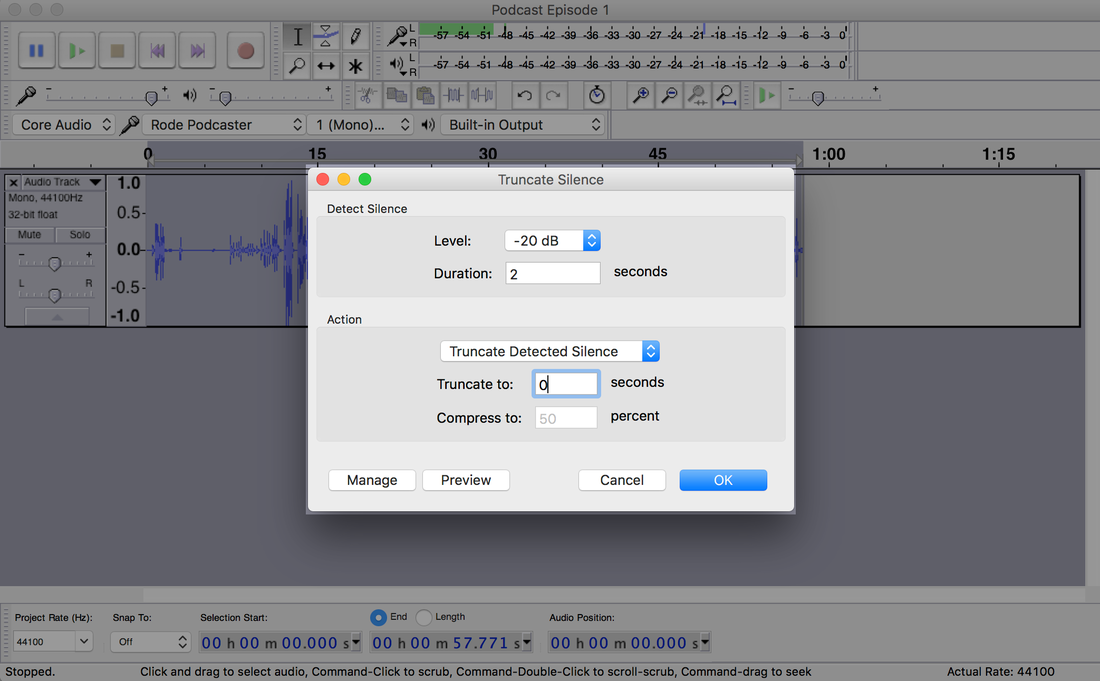Start recording with the Record button
Image resolution: width=1100 pixels, height=681 pixels.
click(x=246, y=50)
